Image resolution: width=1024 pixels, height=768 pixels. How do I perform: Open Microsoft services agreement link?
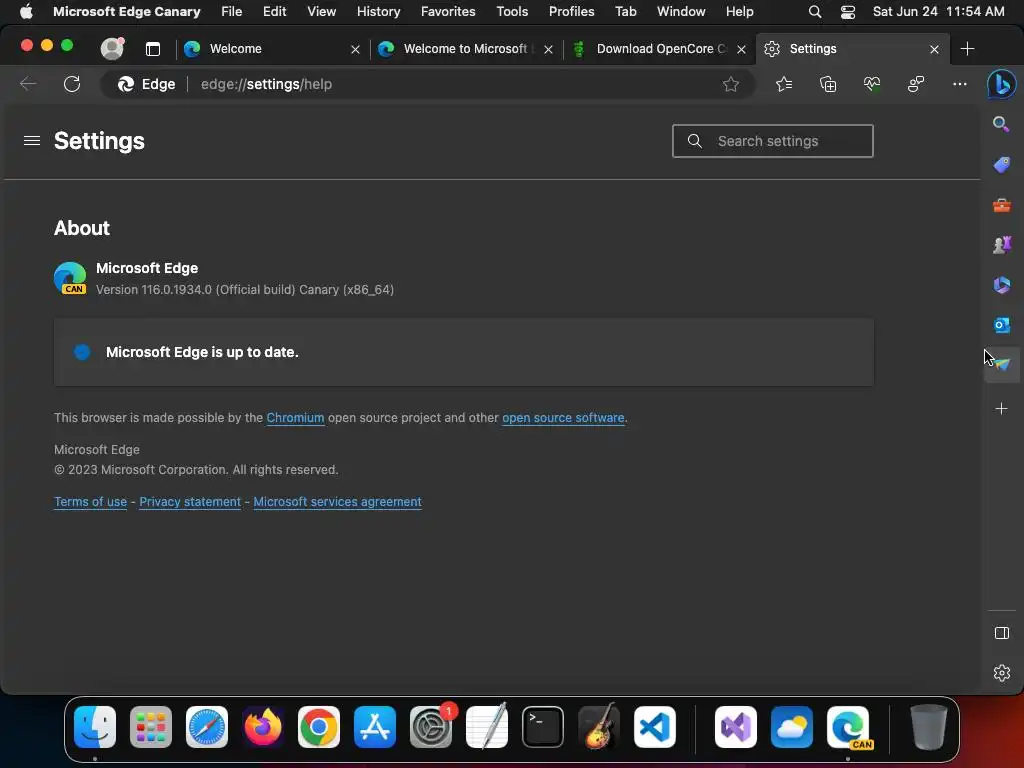tap(338, 502)
